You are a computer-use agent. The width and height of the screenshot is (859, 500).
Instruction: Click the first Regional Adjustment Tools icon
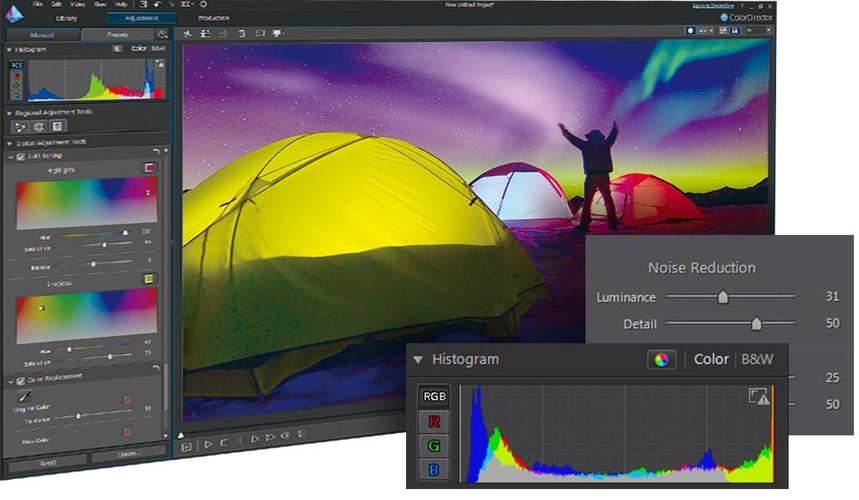pos(20,127)
